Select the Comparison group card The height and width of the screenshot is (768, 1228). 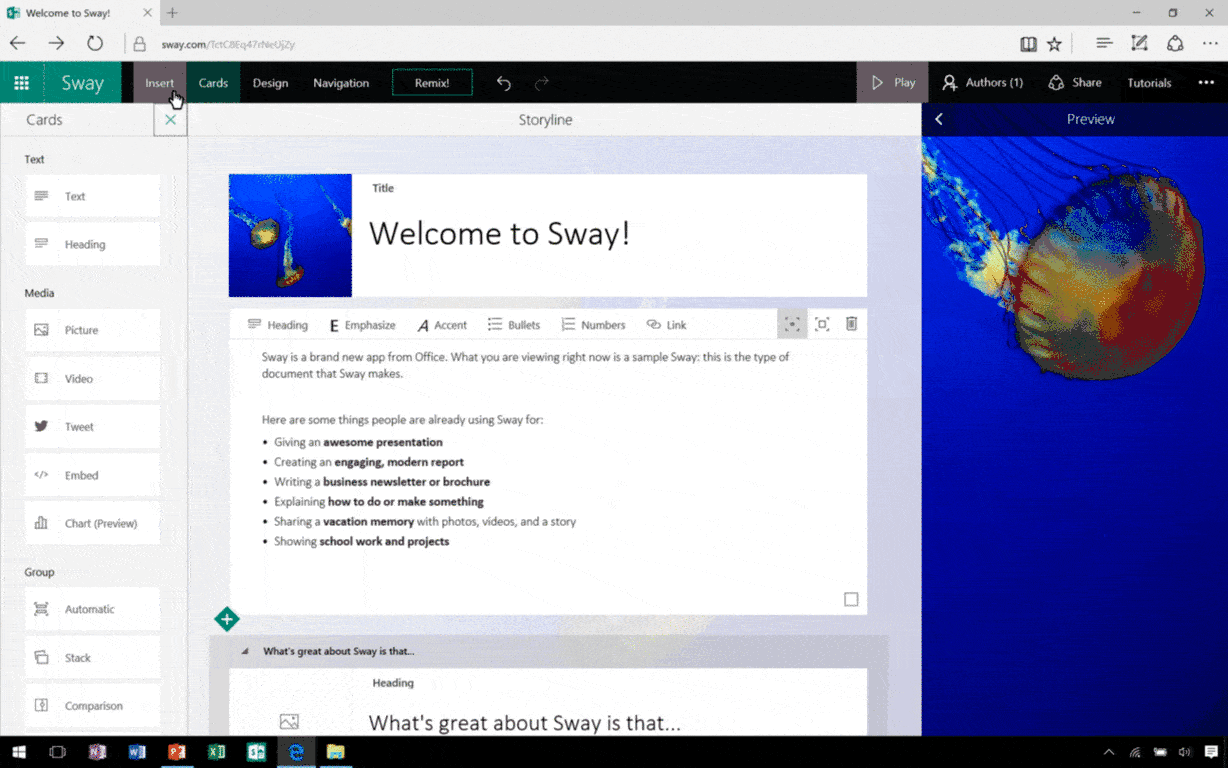pos(91,705)
